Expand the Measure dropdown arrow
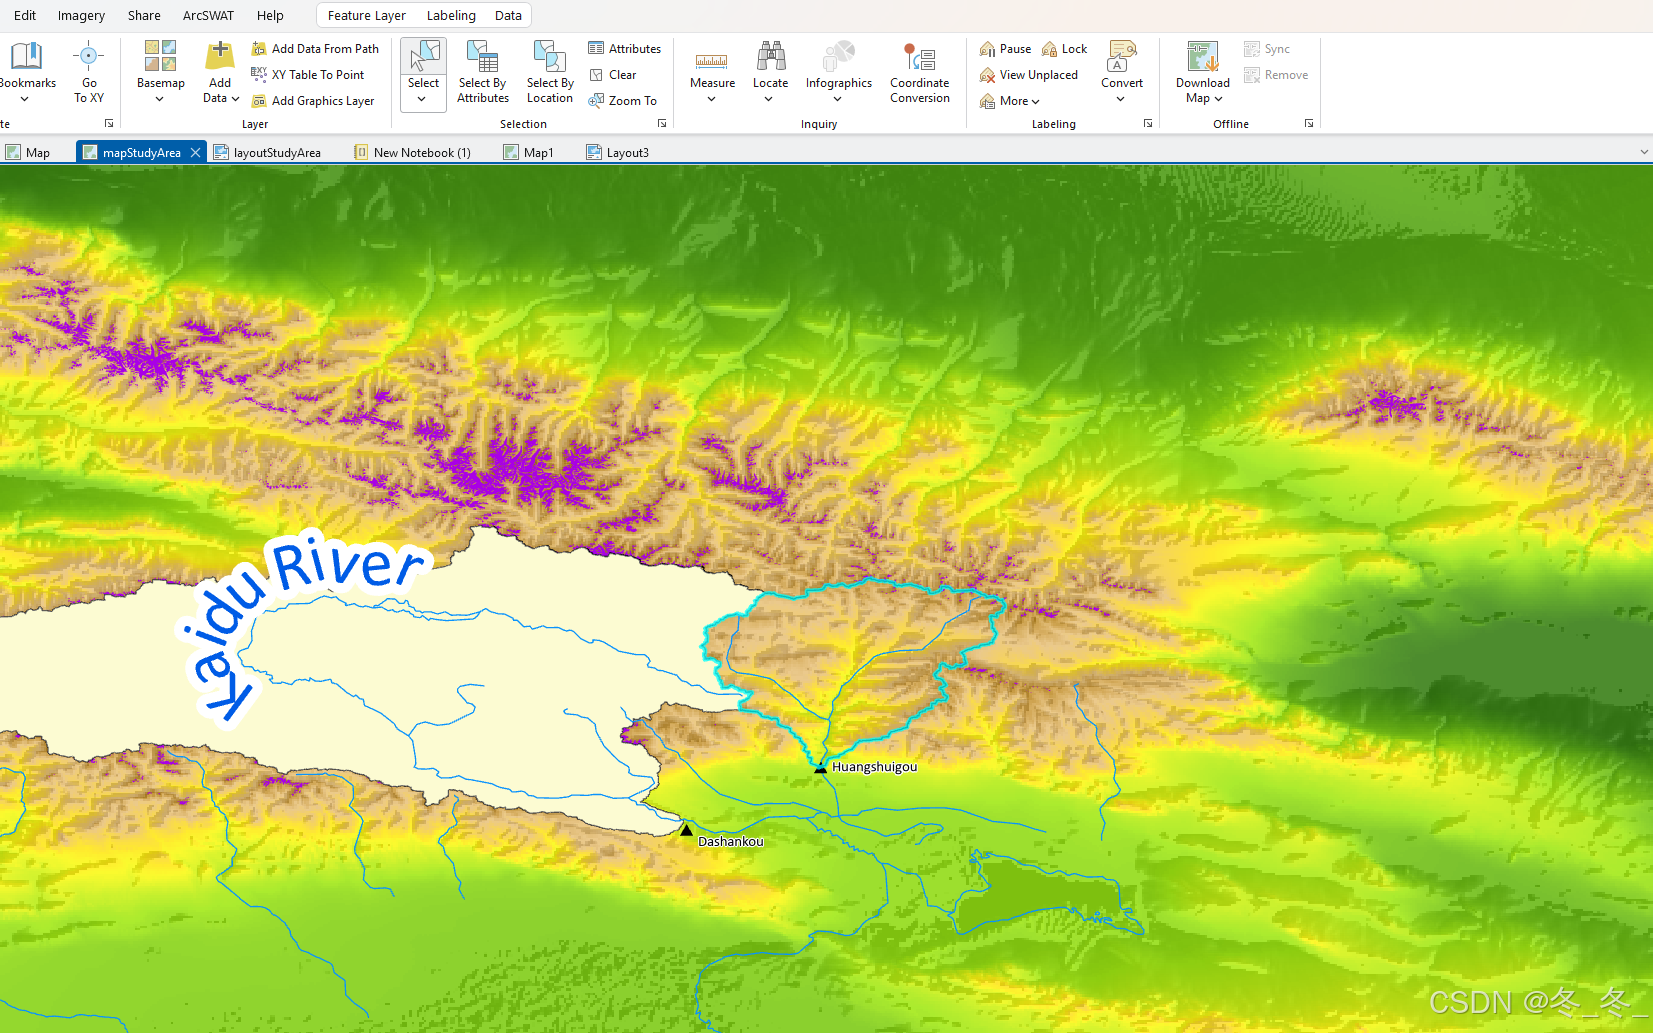 (712, 99)
